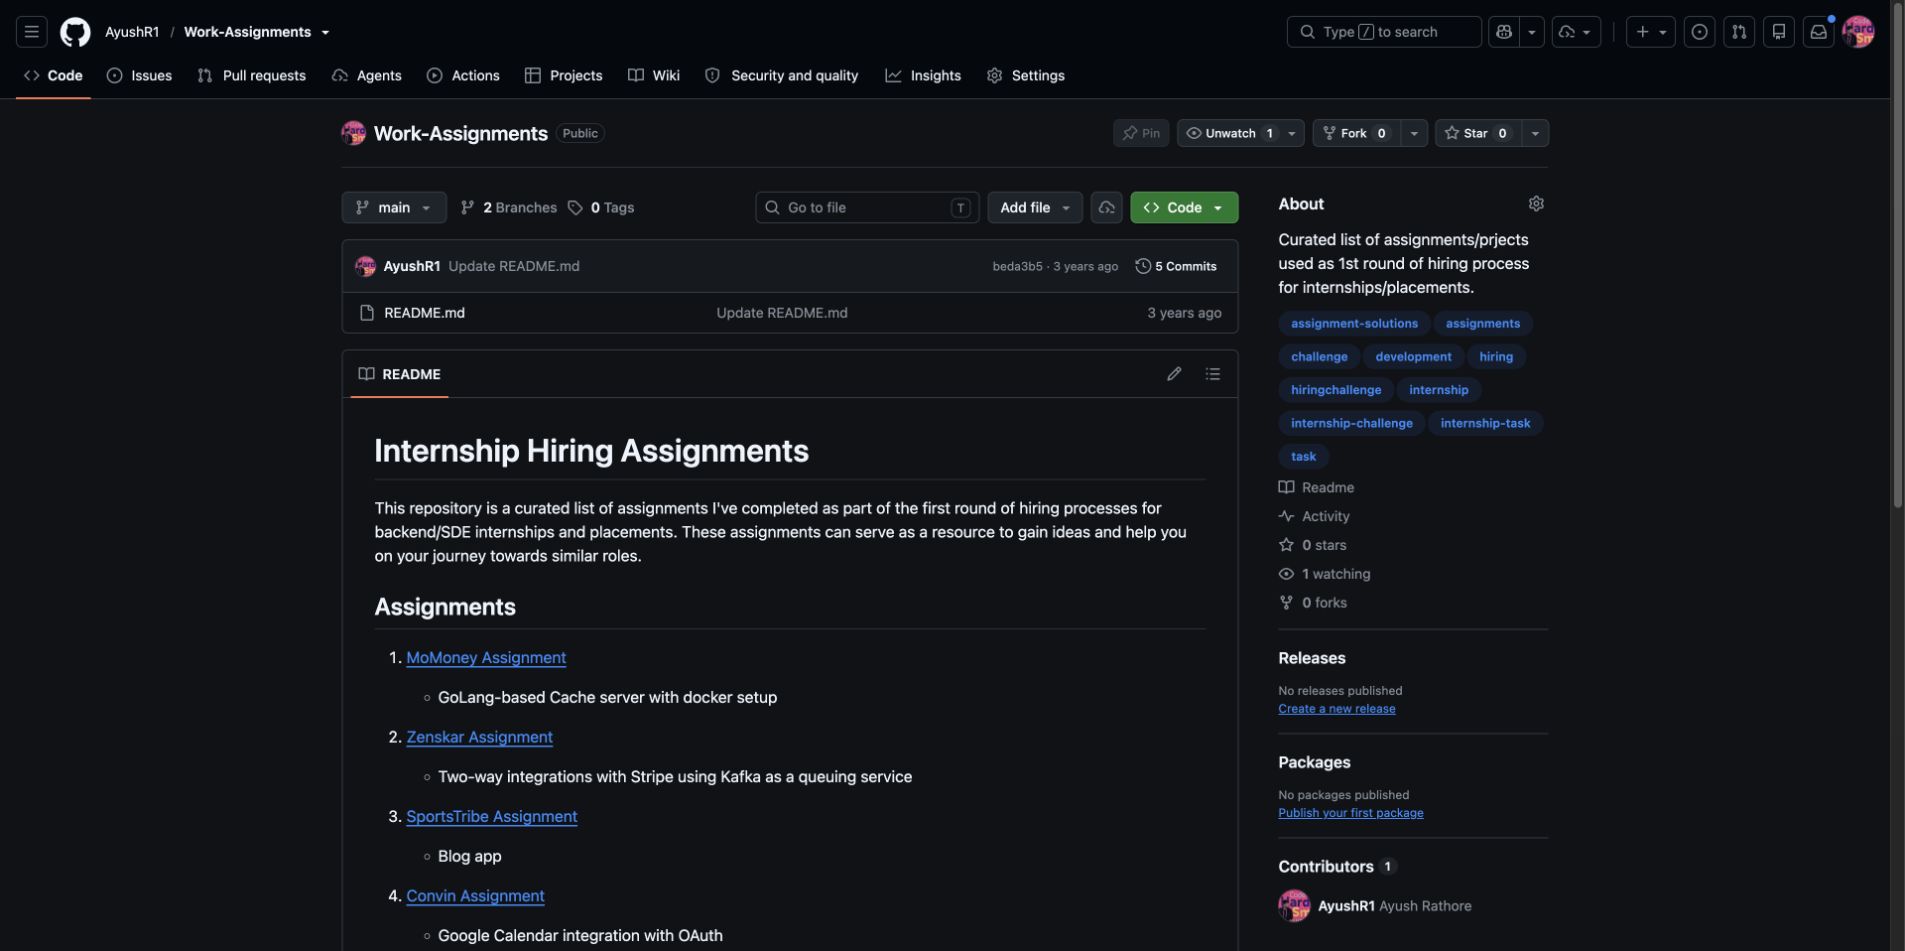Viewport: 1905px width, 951px height.
Task: Open commit hash beda3b5
Action: coord(1017,266)
